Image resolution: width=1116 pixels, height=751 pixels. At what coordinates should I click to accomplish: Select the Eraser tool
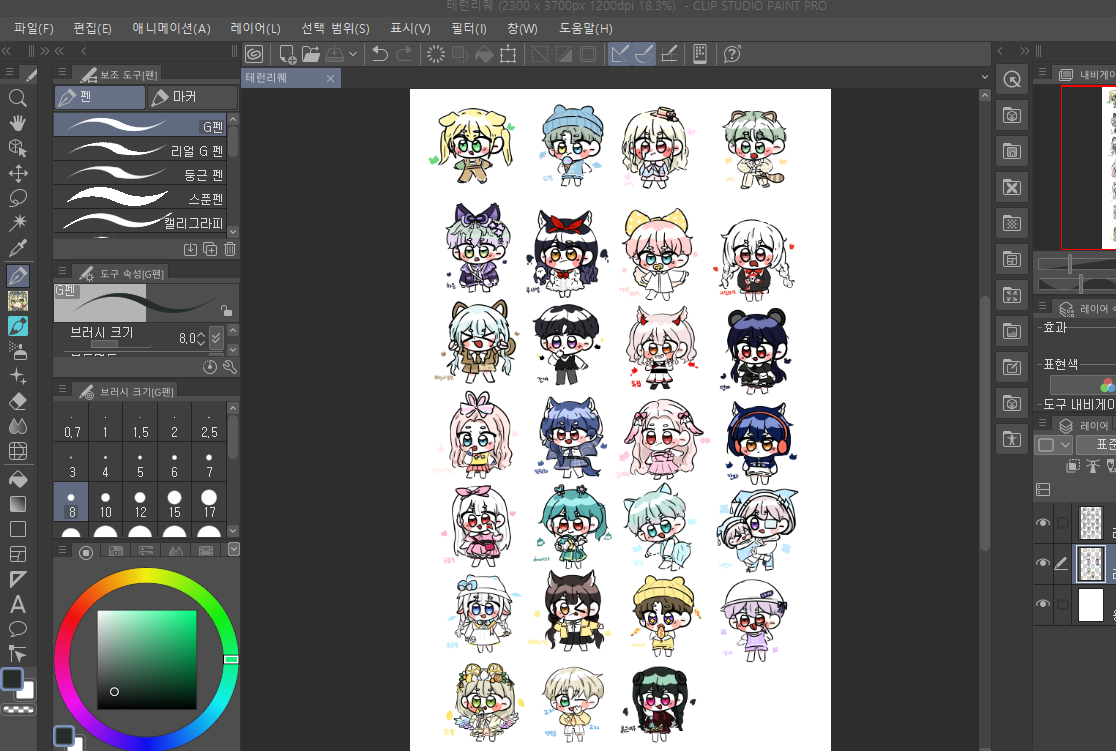(18, 401)
